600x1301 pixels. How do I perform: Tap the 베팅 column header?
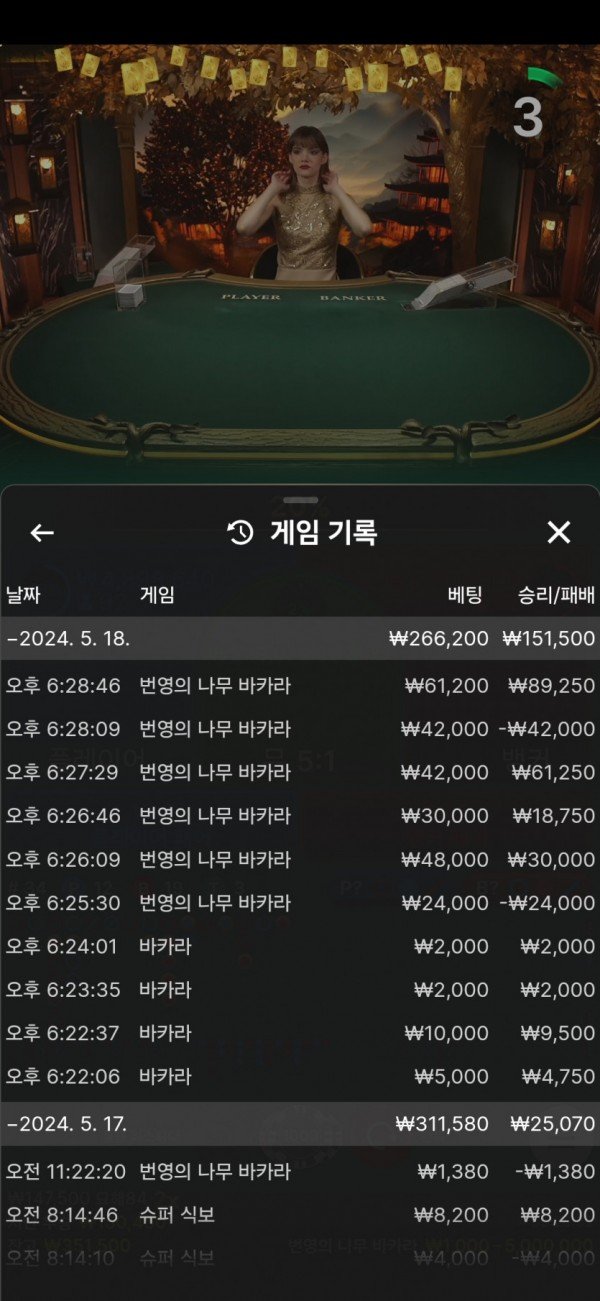tap(465, 595)
